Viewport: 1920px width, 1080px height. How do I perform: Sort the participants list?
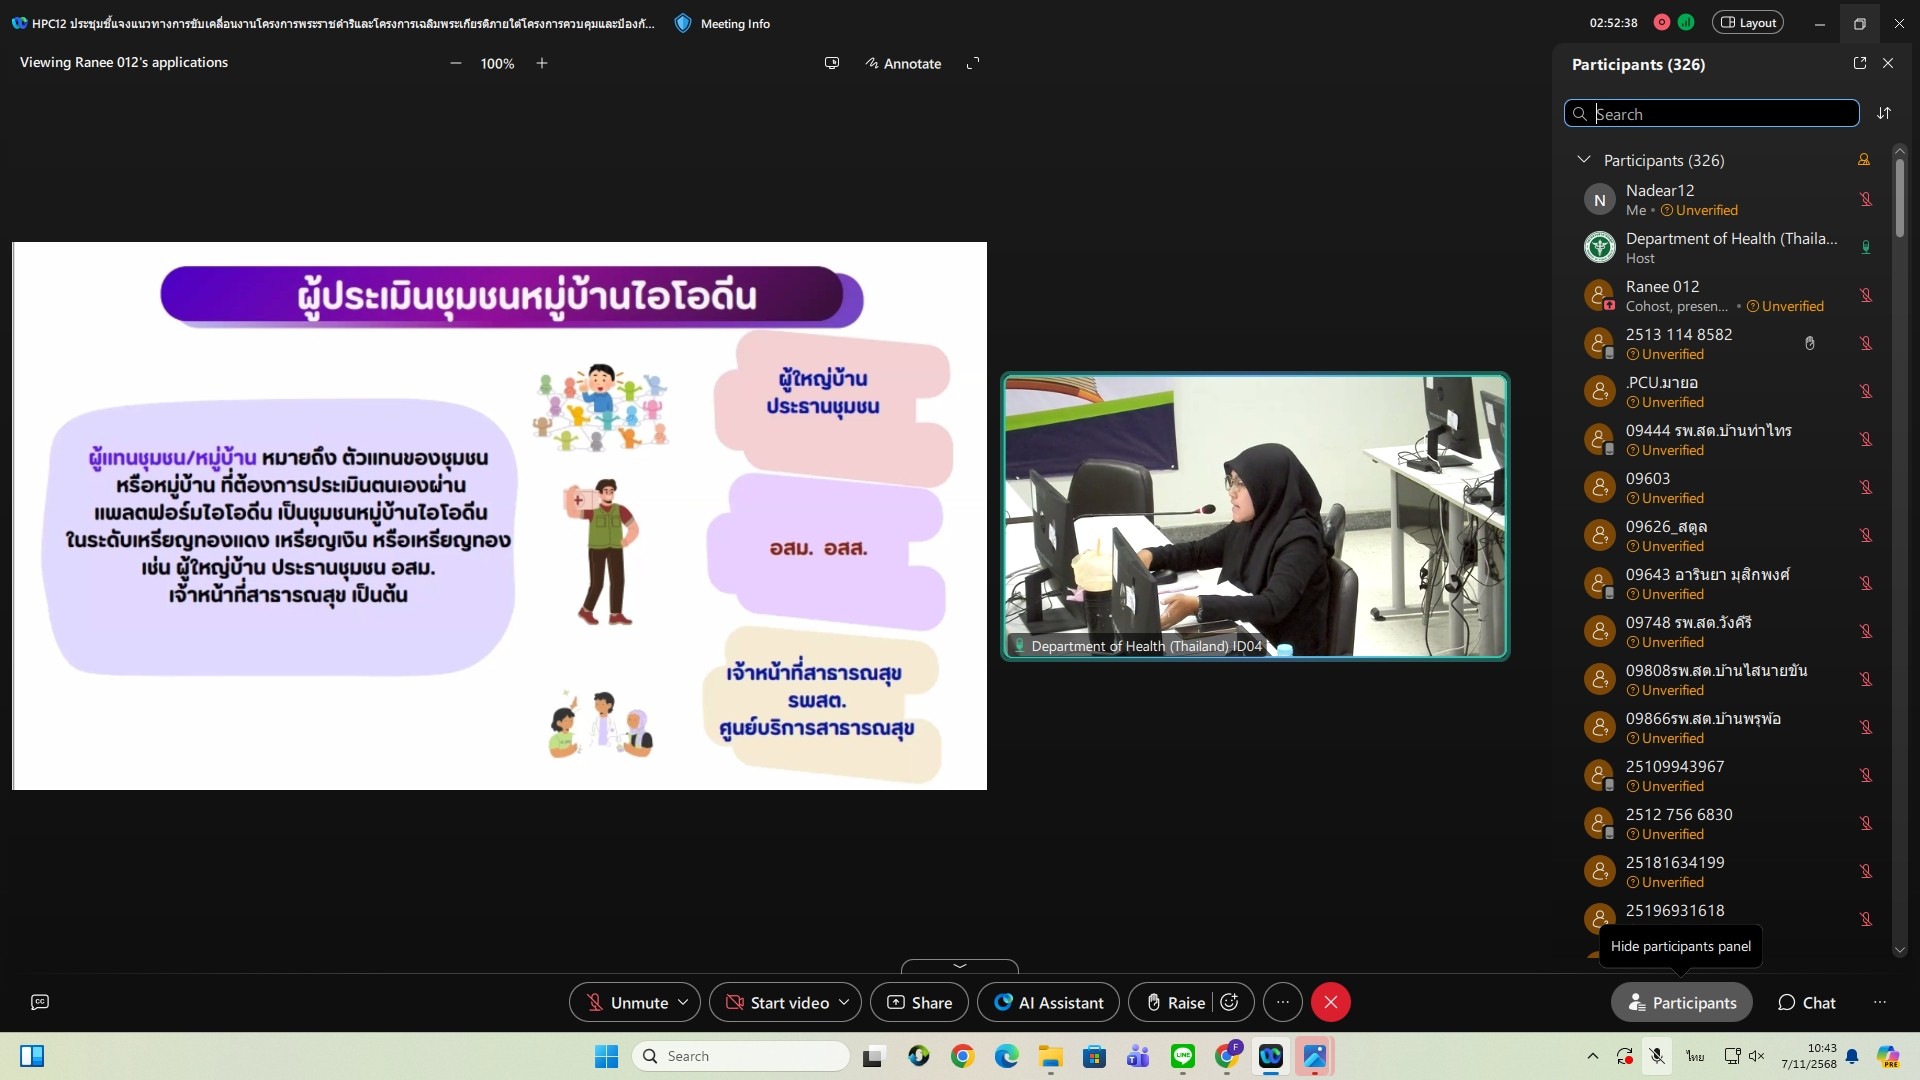tap(1884, 113)
